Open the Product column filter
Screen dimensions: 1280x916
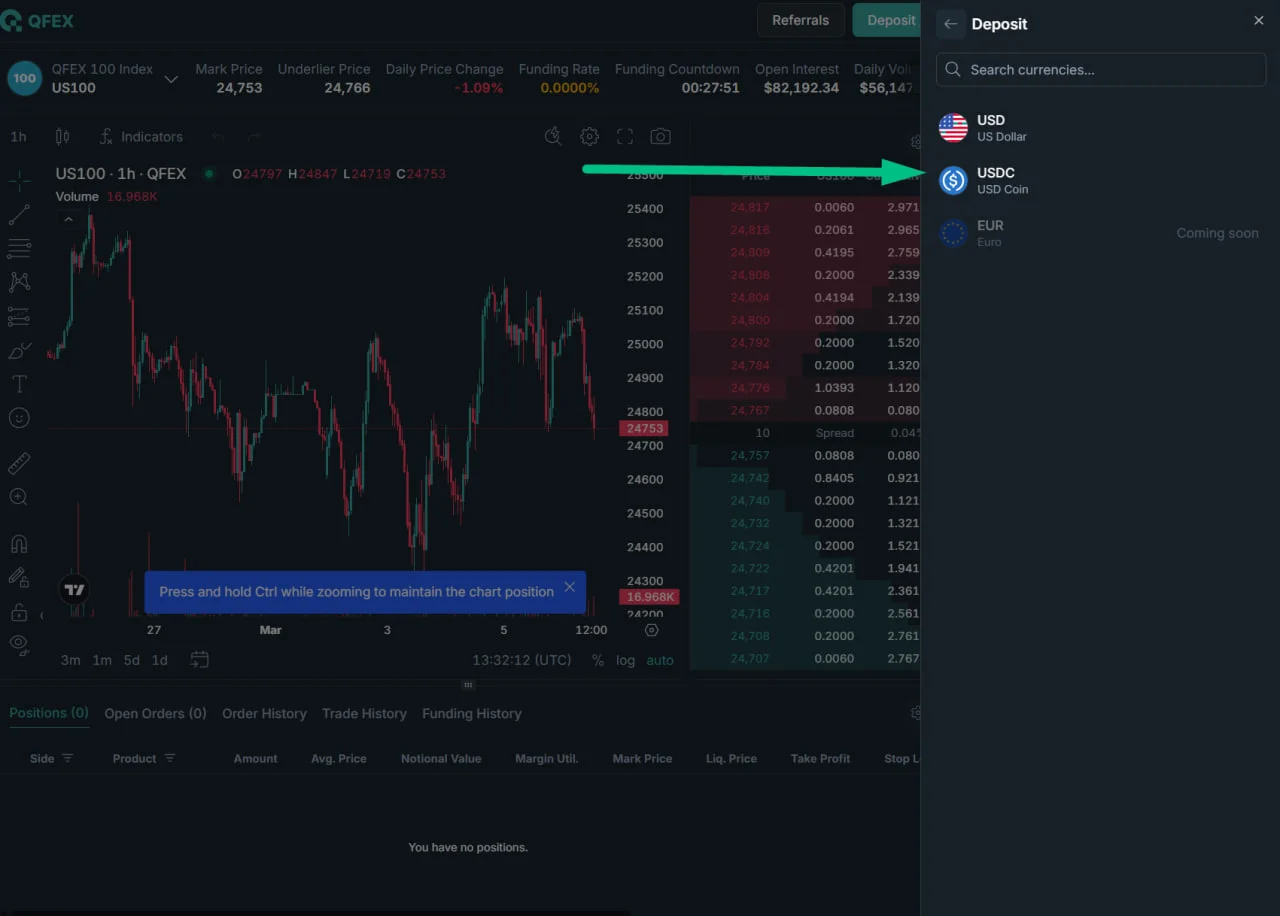170,759
